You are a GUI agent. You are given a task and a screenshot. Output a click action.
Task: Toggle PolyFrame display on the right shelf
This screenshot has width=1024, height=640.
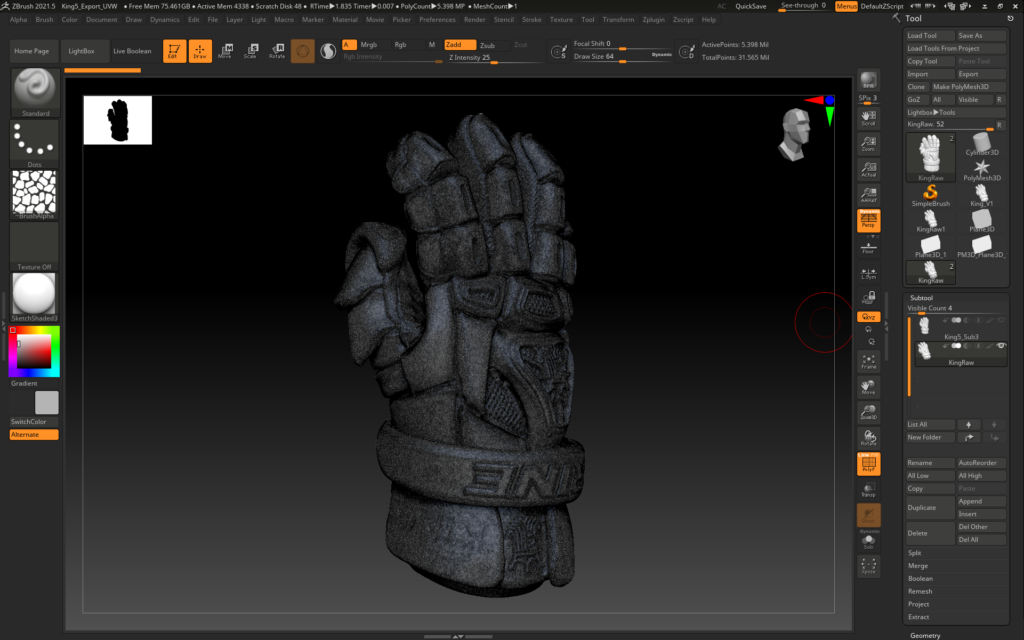pos(867,465)
